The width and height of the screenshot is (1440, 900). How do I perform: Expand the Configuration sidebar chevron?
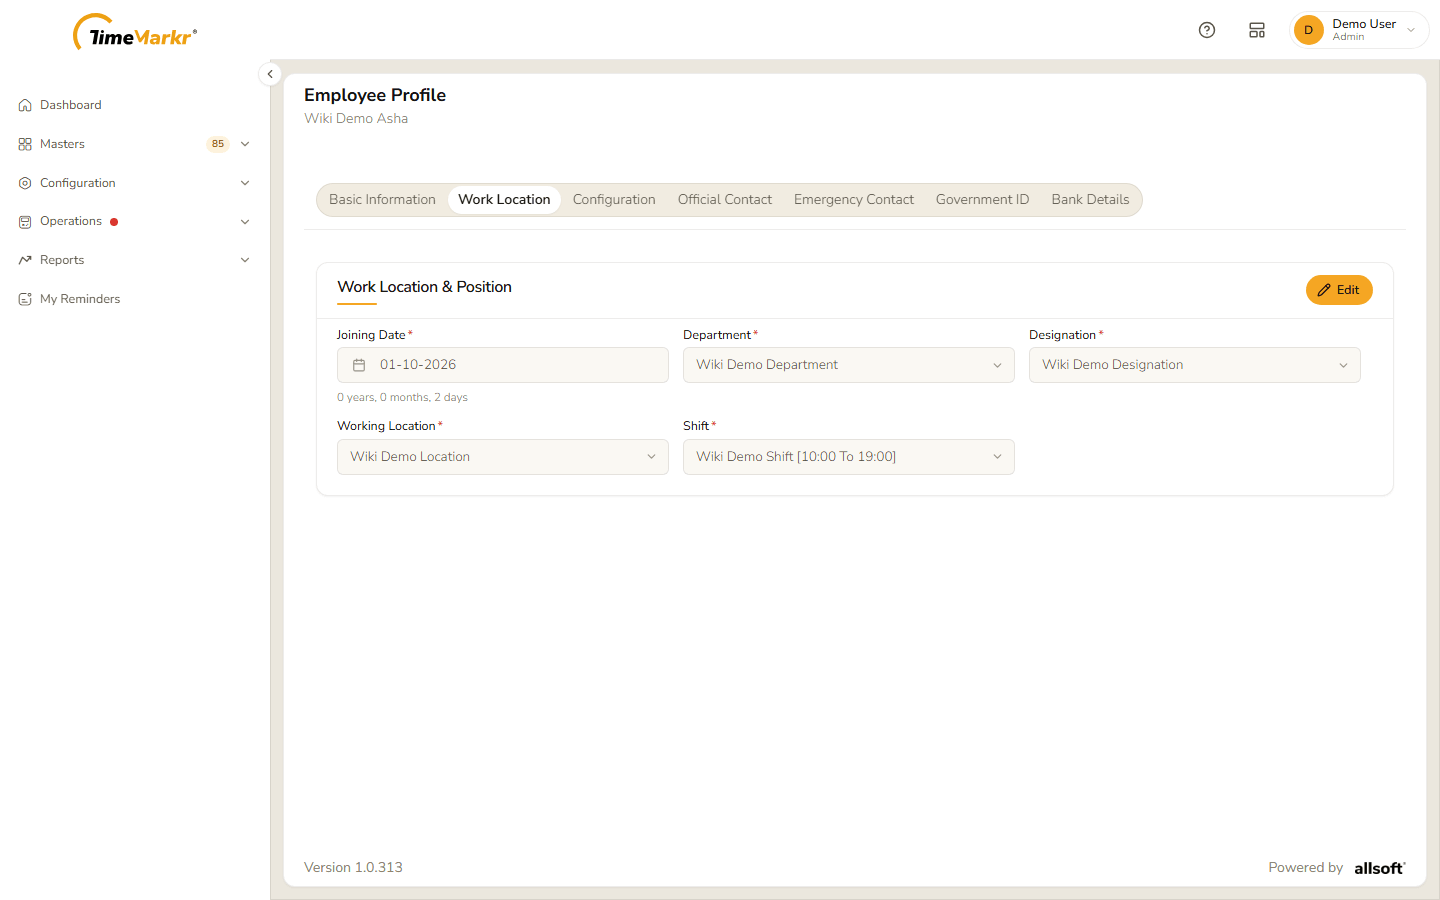click(x=245, y=183)
